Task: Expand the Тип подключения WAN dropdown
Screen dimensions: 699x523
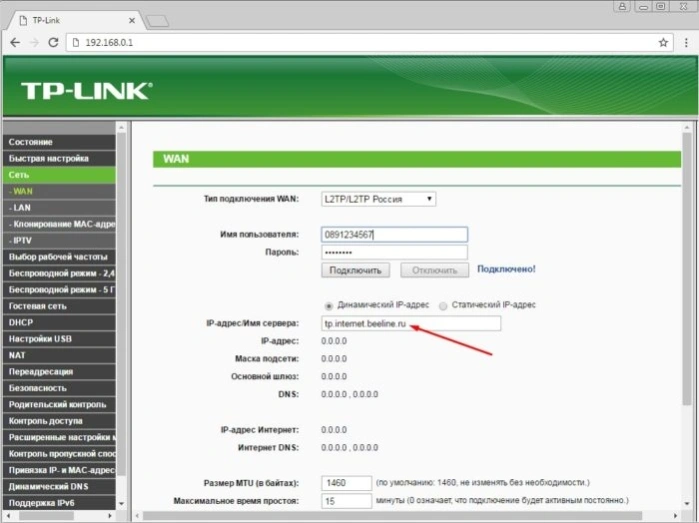Action: tap(378, 199)
